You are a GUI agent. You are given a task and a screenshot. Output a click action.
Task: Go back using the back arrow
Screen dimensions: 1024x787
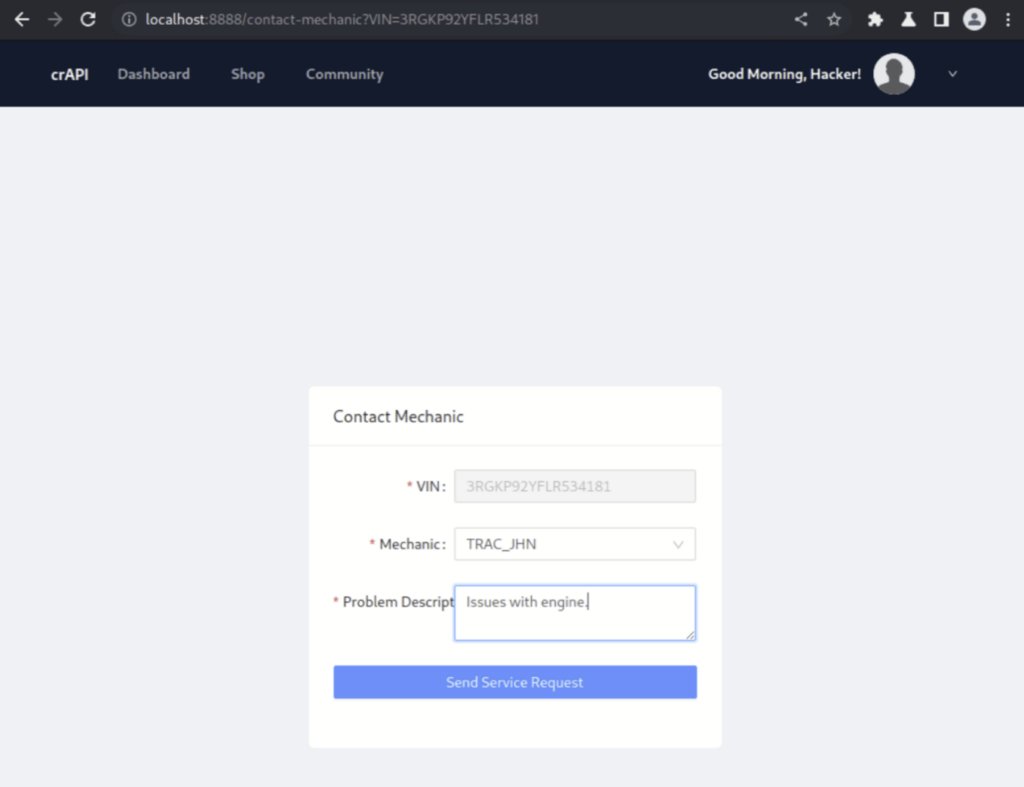(22, 18)
